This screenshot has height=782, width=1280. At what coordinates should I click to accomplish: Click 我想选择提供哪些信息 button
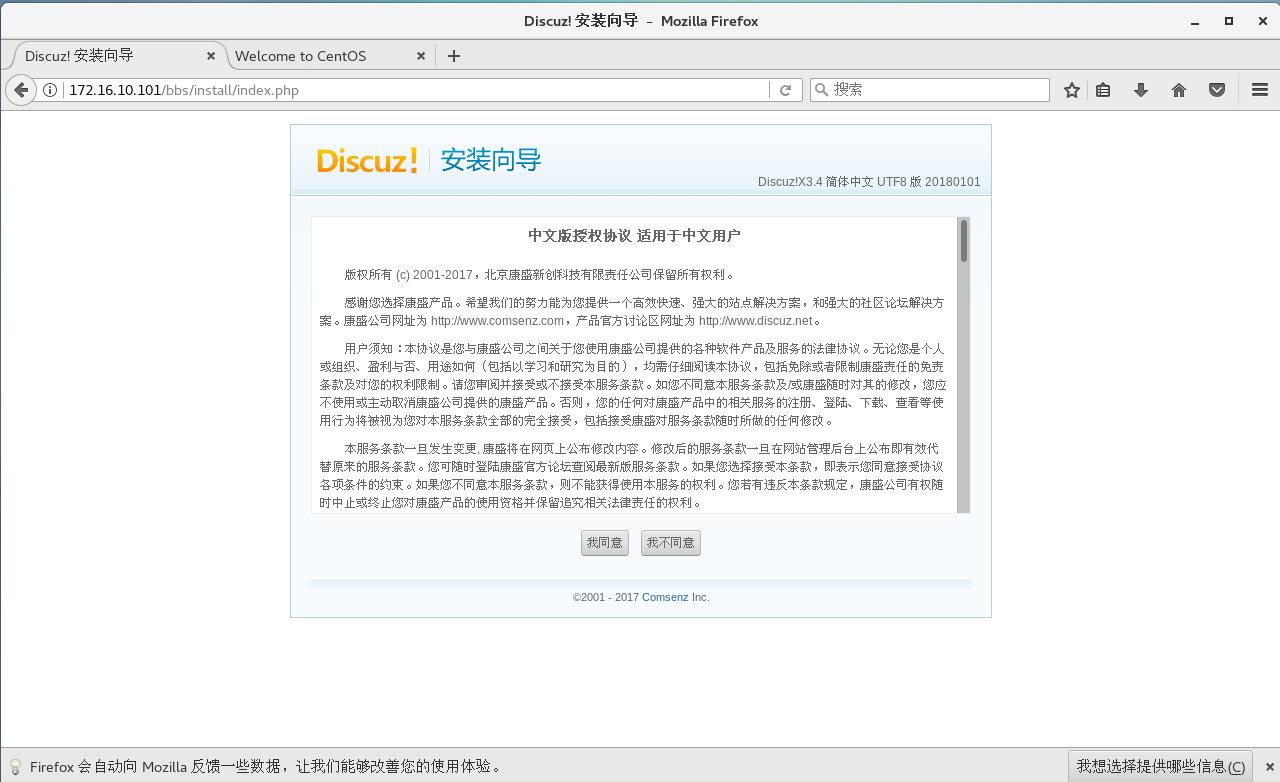coord(1160,766)
